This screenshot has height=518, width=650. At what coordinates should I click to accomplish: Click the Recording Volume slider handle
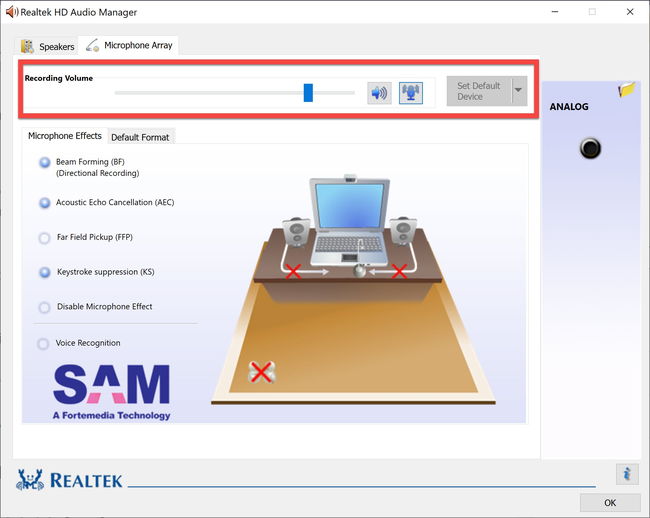pyautogui.click(x=308, y=93)
